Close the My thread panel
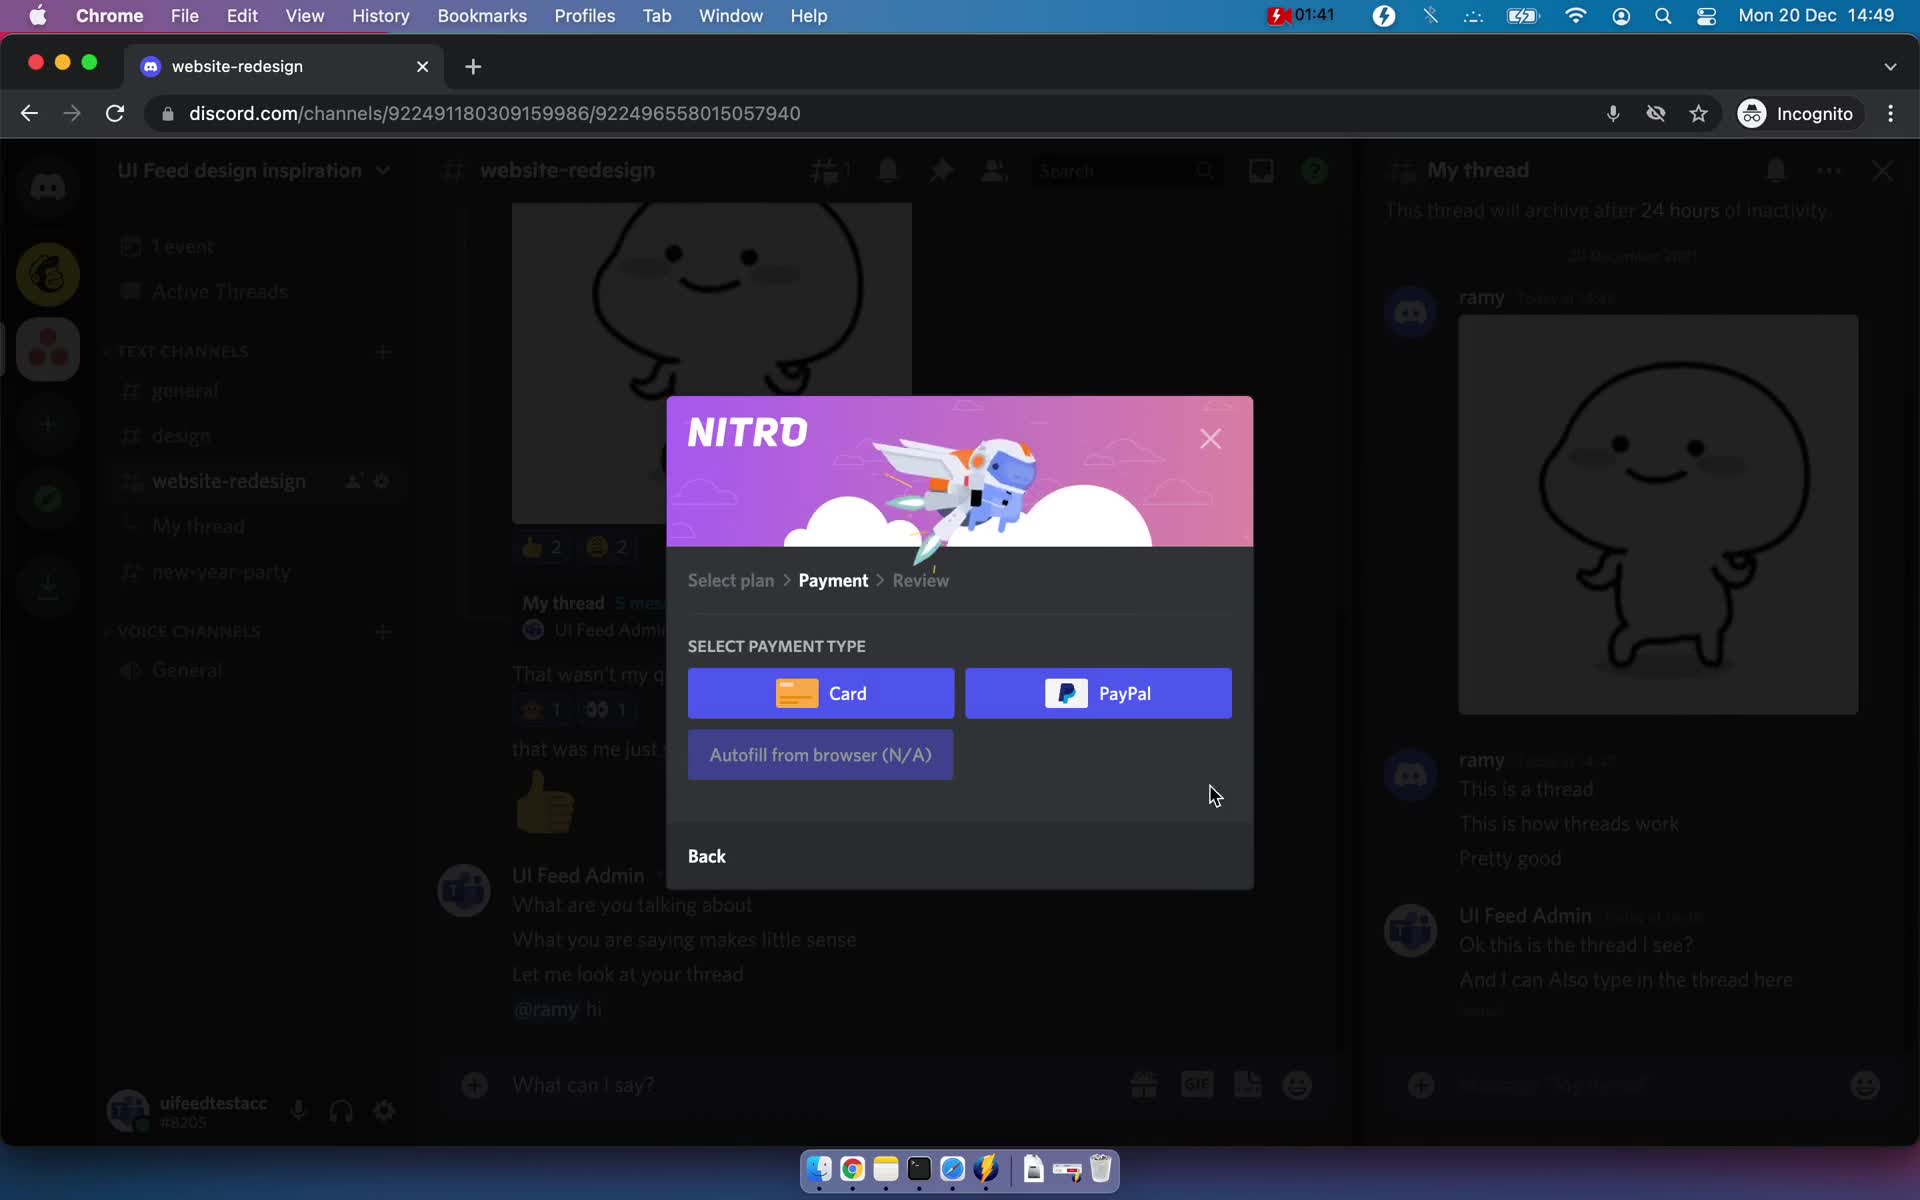The image size is (1920, 1200). [1882, 171]
